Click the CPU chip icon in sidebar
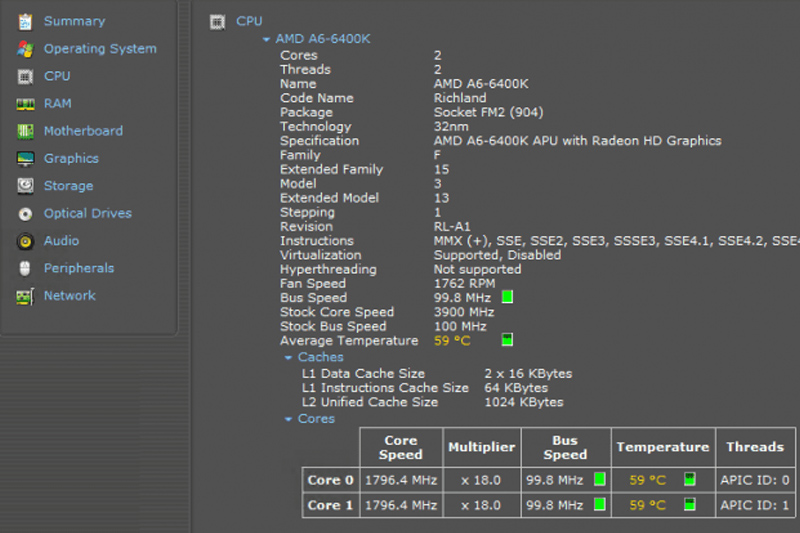800x533 pixels. tap(25, 77)
